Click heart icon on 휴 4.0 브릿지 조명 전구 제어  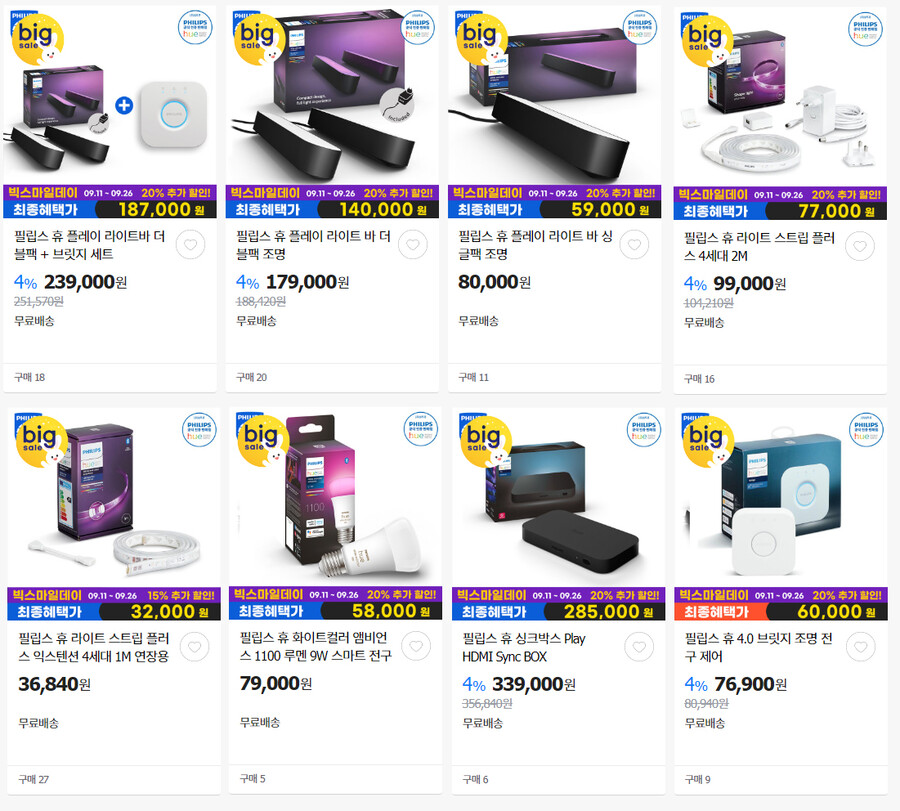tap(861, 647)
